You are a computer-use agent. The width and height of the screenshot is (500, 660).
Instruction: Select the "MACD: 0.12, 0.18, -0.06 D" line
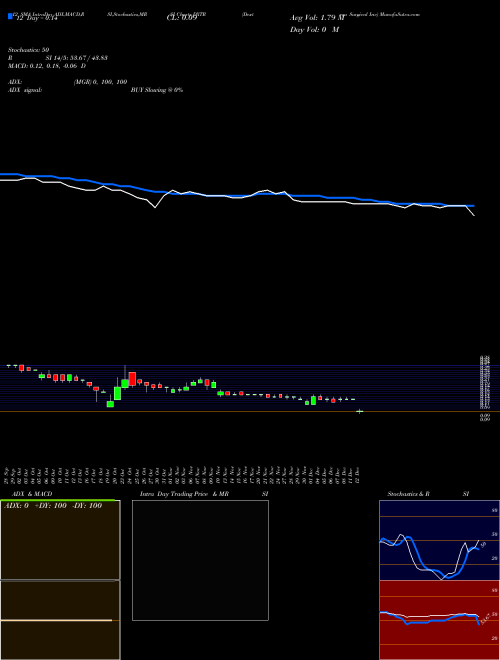point(47,66)
